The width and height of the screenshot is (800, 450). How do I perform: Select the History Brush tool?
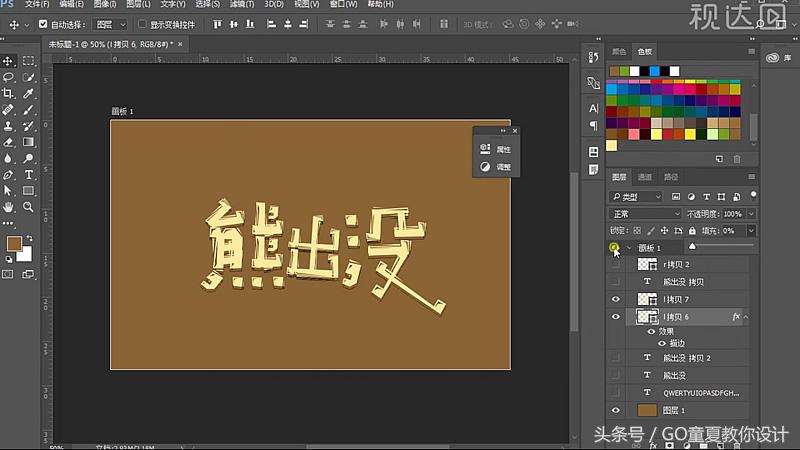(29, 126)
